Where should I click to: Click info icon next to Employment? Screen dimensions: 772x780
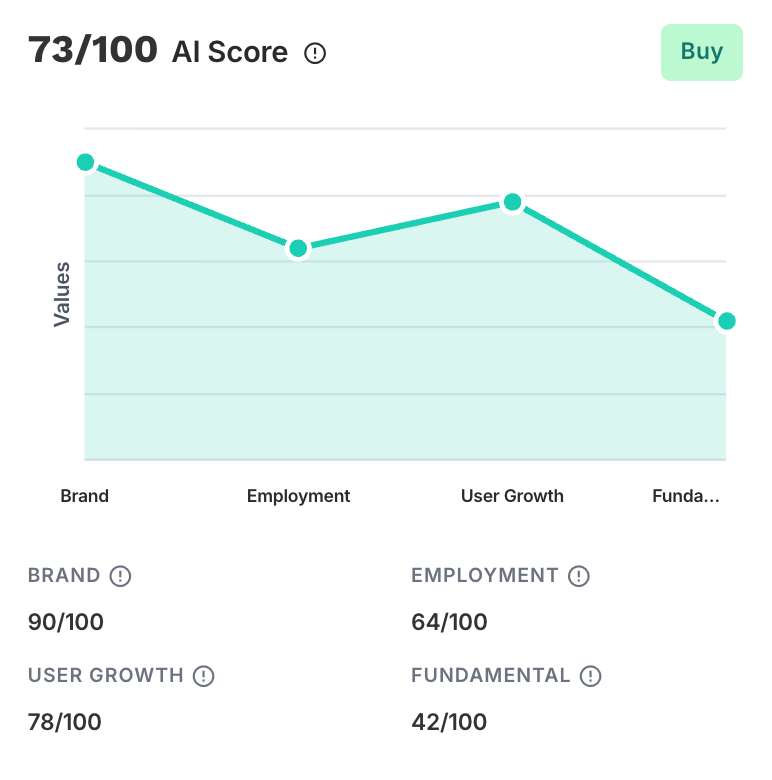[x=579, y=576]
